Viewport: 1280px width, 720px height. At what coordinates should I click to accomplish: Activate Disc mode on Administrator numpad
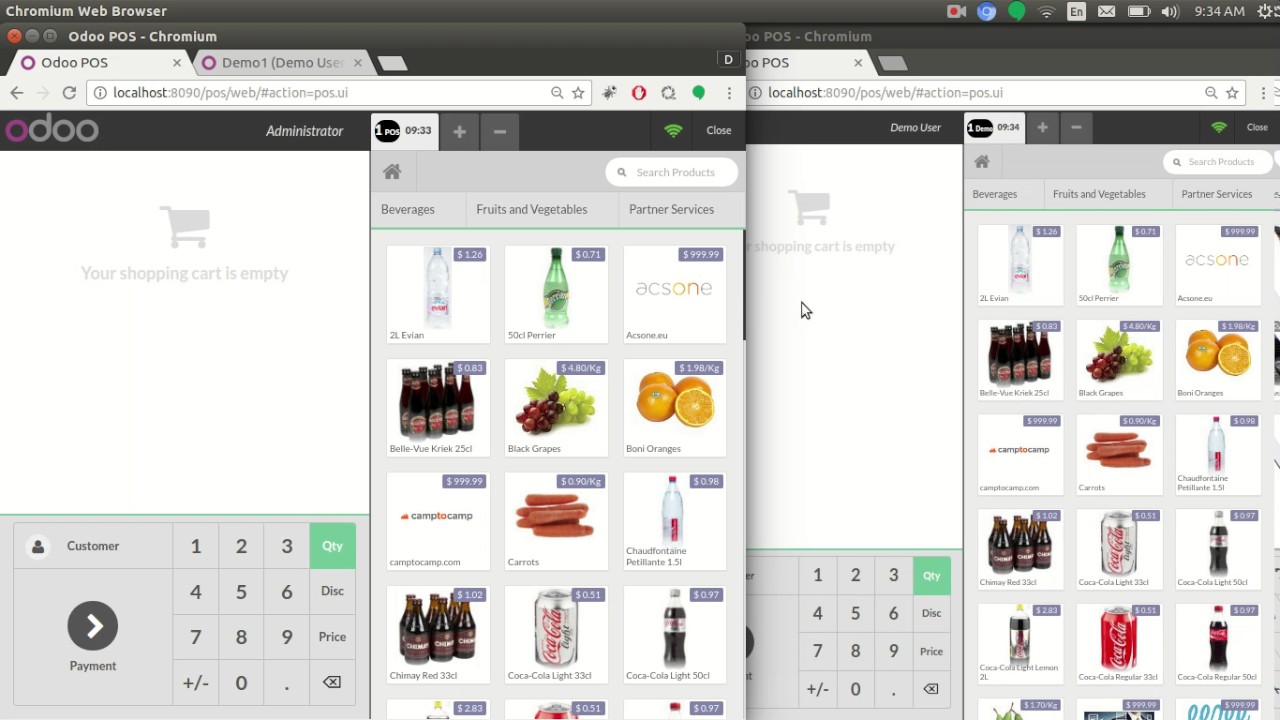pos(332,591)
